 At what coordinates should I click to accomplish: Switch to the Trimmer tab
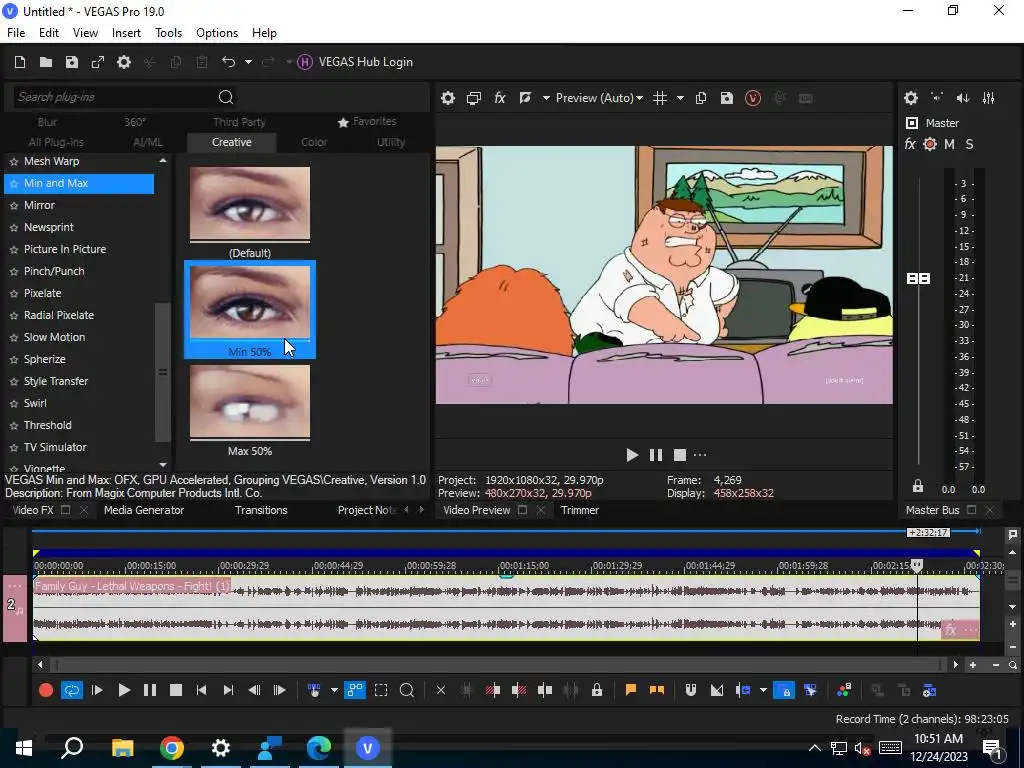pos(580,510)
